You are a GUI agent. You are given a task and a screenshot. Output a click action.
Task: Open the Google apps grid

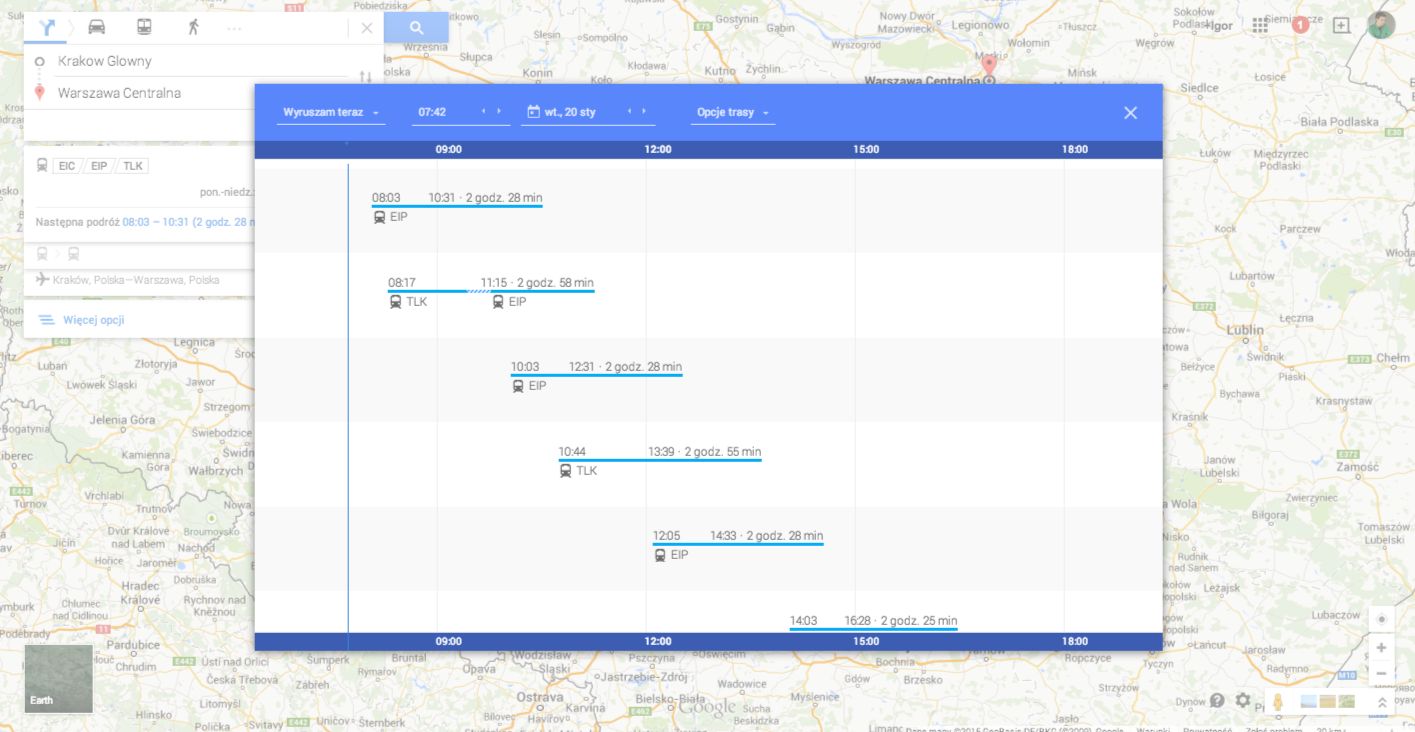pyautogui.click(x=1260, y=24)
